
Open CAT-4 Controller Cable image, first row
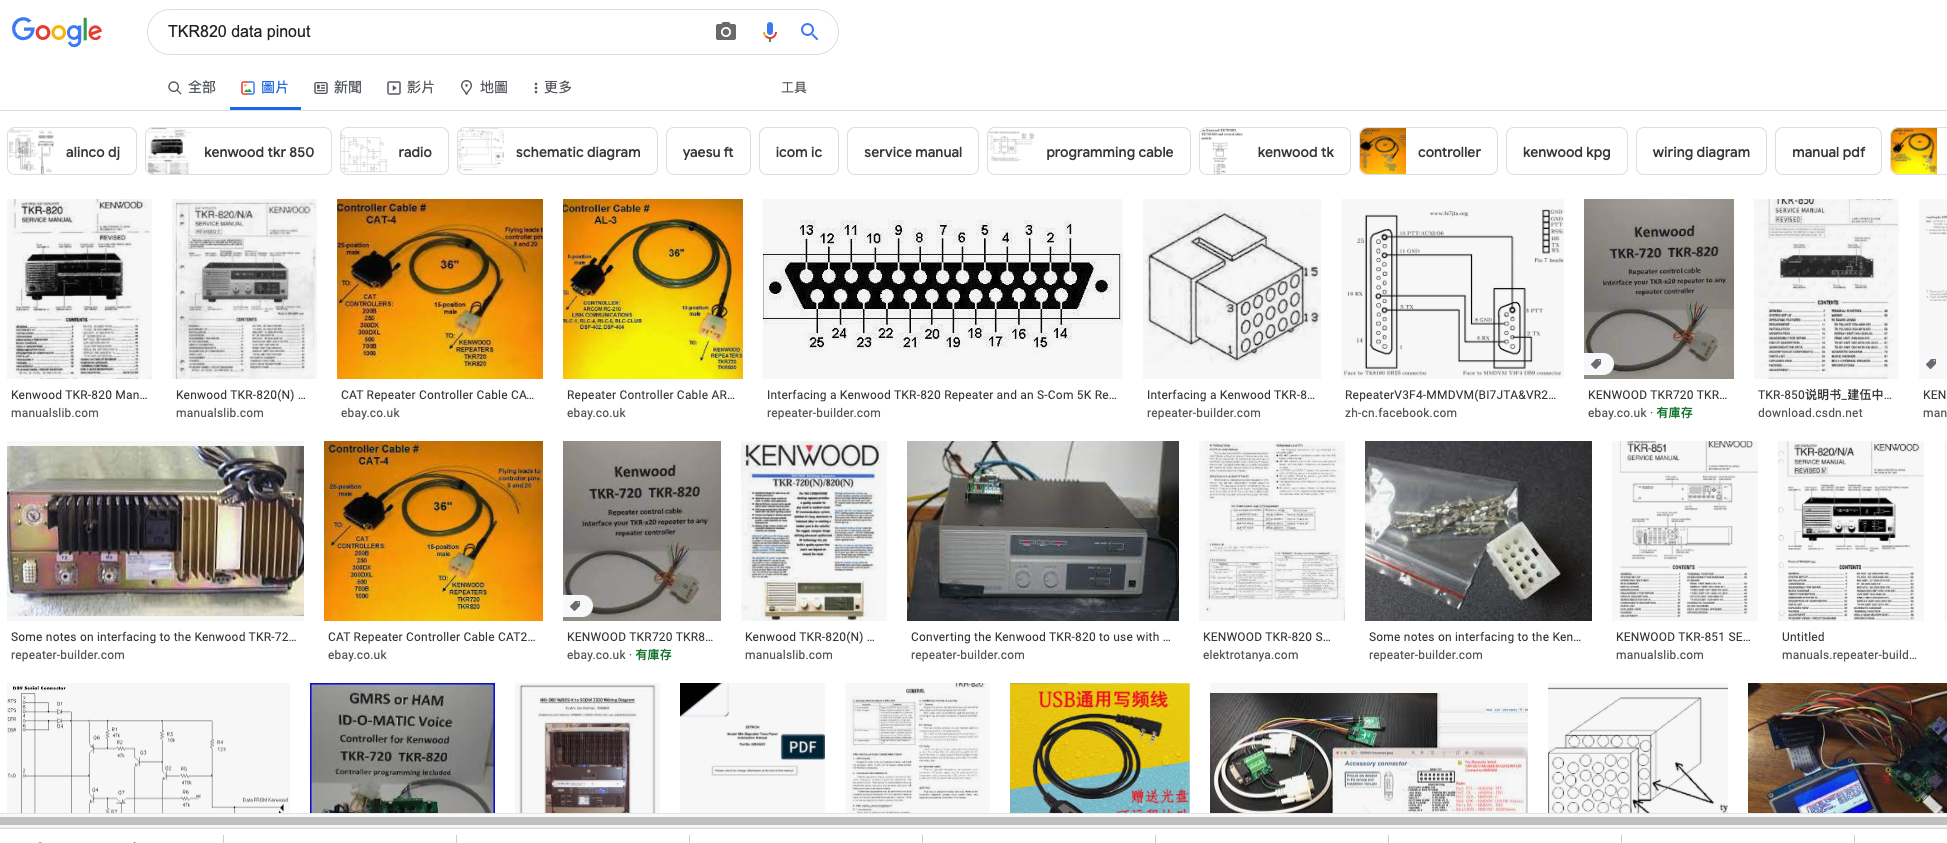click(440, 289)
